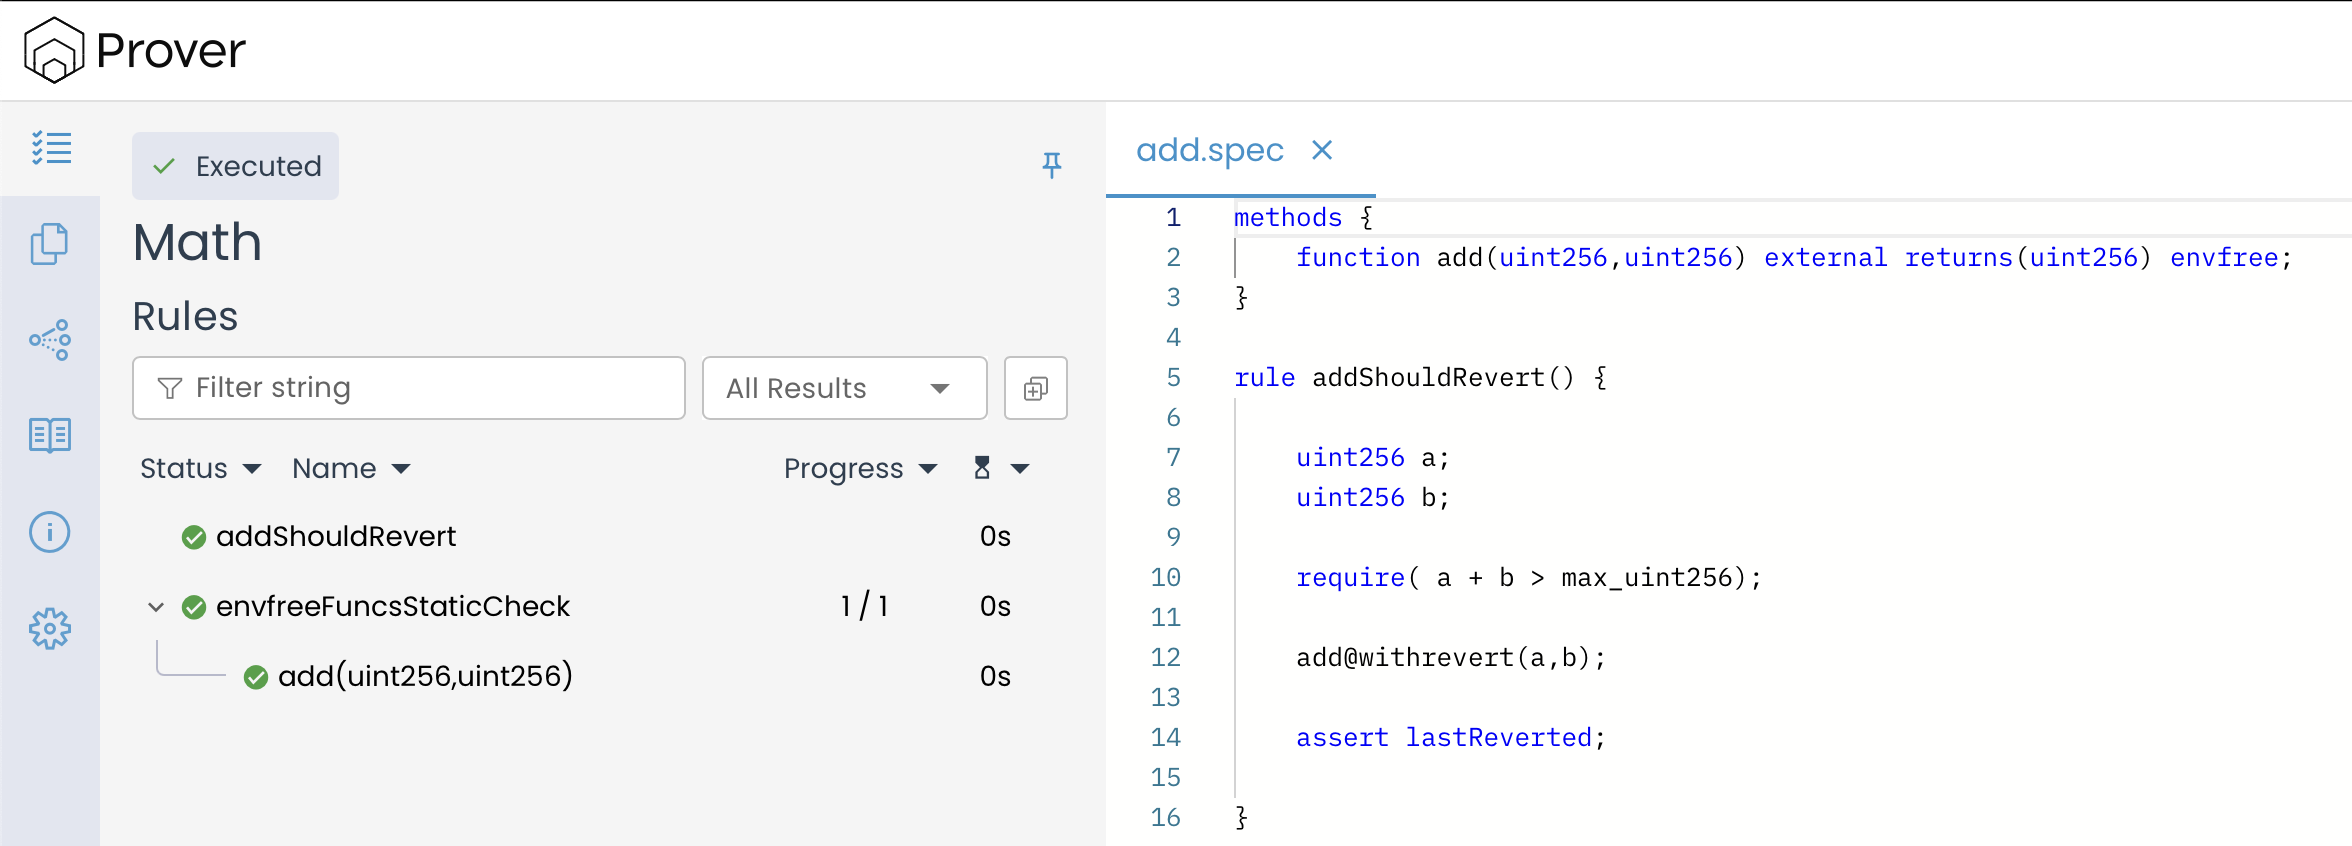Sort rules by Name column
This screenshot has height=846, width=2352.
[x=350, y=468]
